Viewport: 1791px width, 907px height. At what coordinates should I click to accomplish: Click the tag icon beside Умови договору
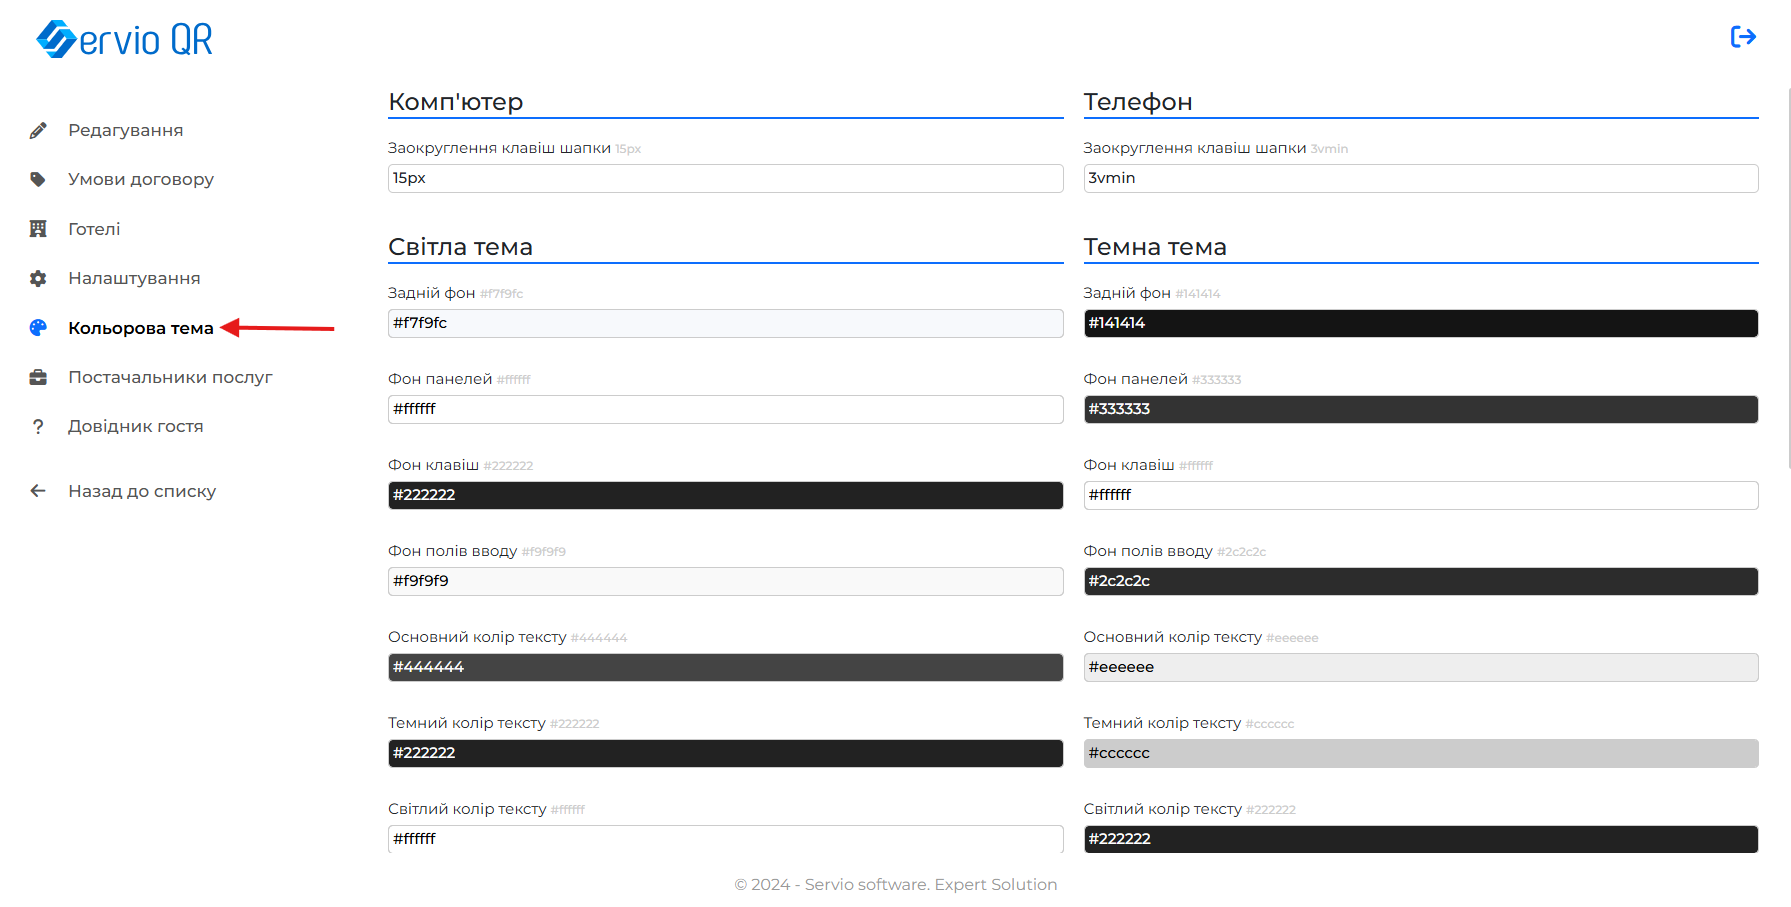(x=38, y=180)
